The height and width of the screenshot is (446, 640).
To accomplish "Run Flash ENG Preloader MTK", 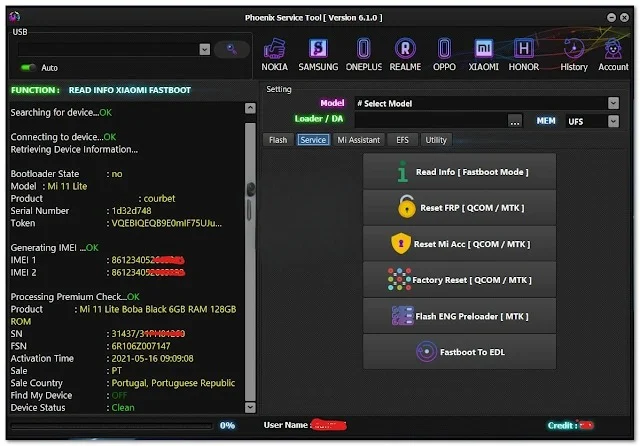I will tap(459, 316).
